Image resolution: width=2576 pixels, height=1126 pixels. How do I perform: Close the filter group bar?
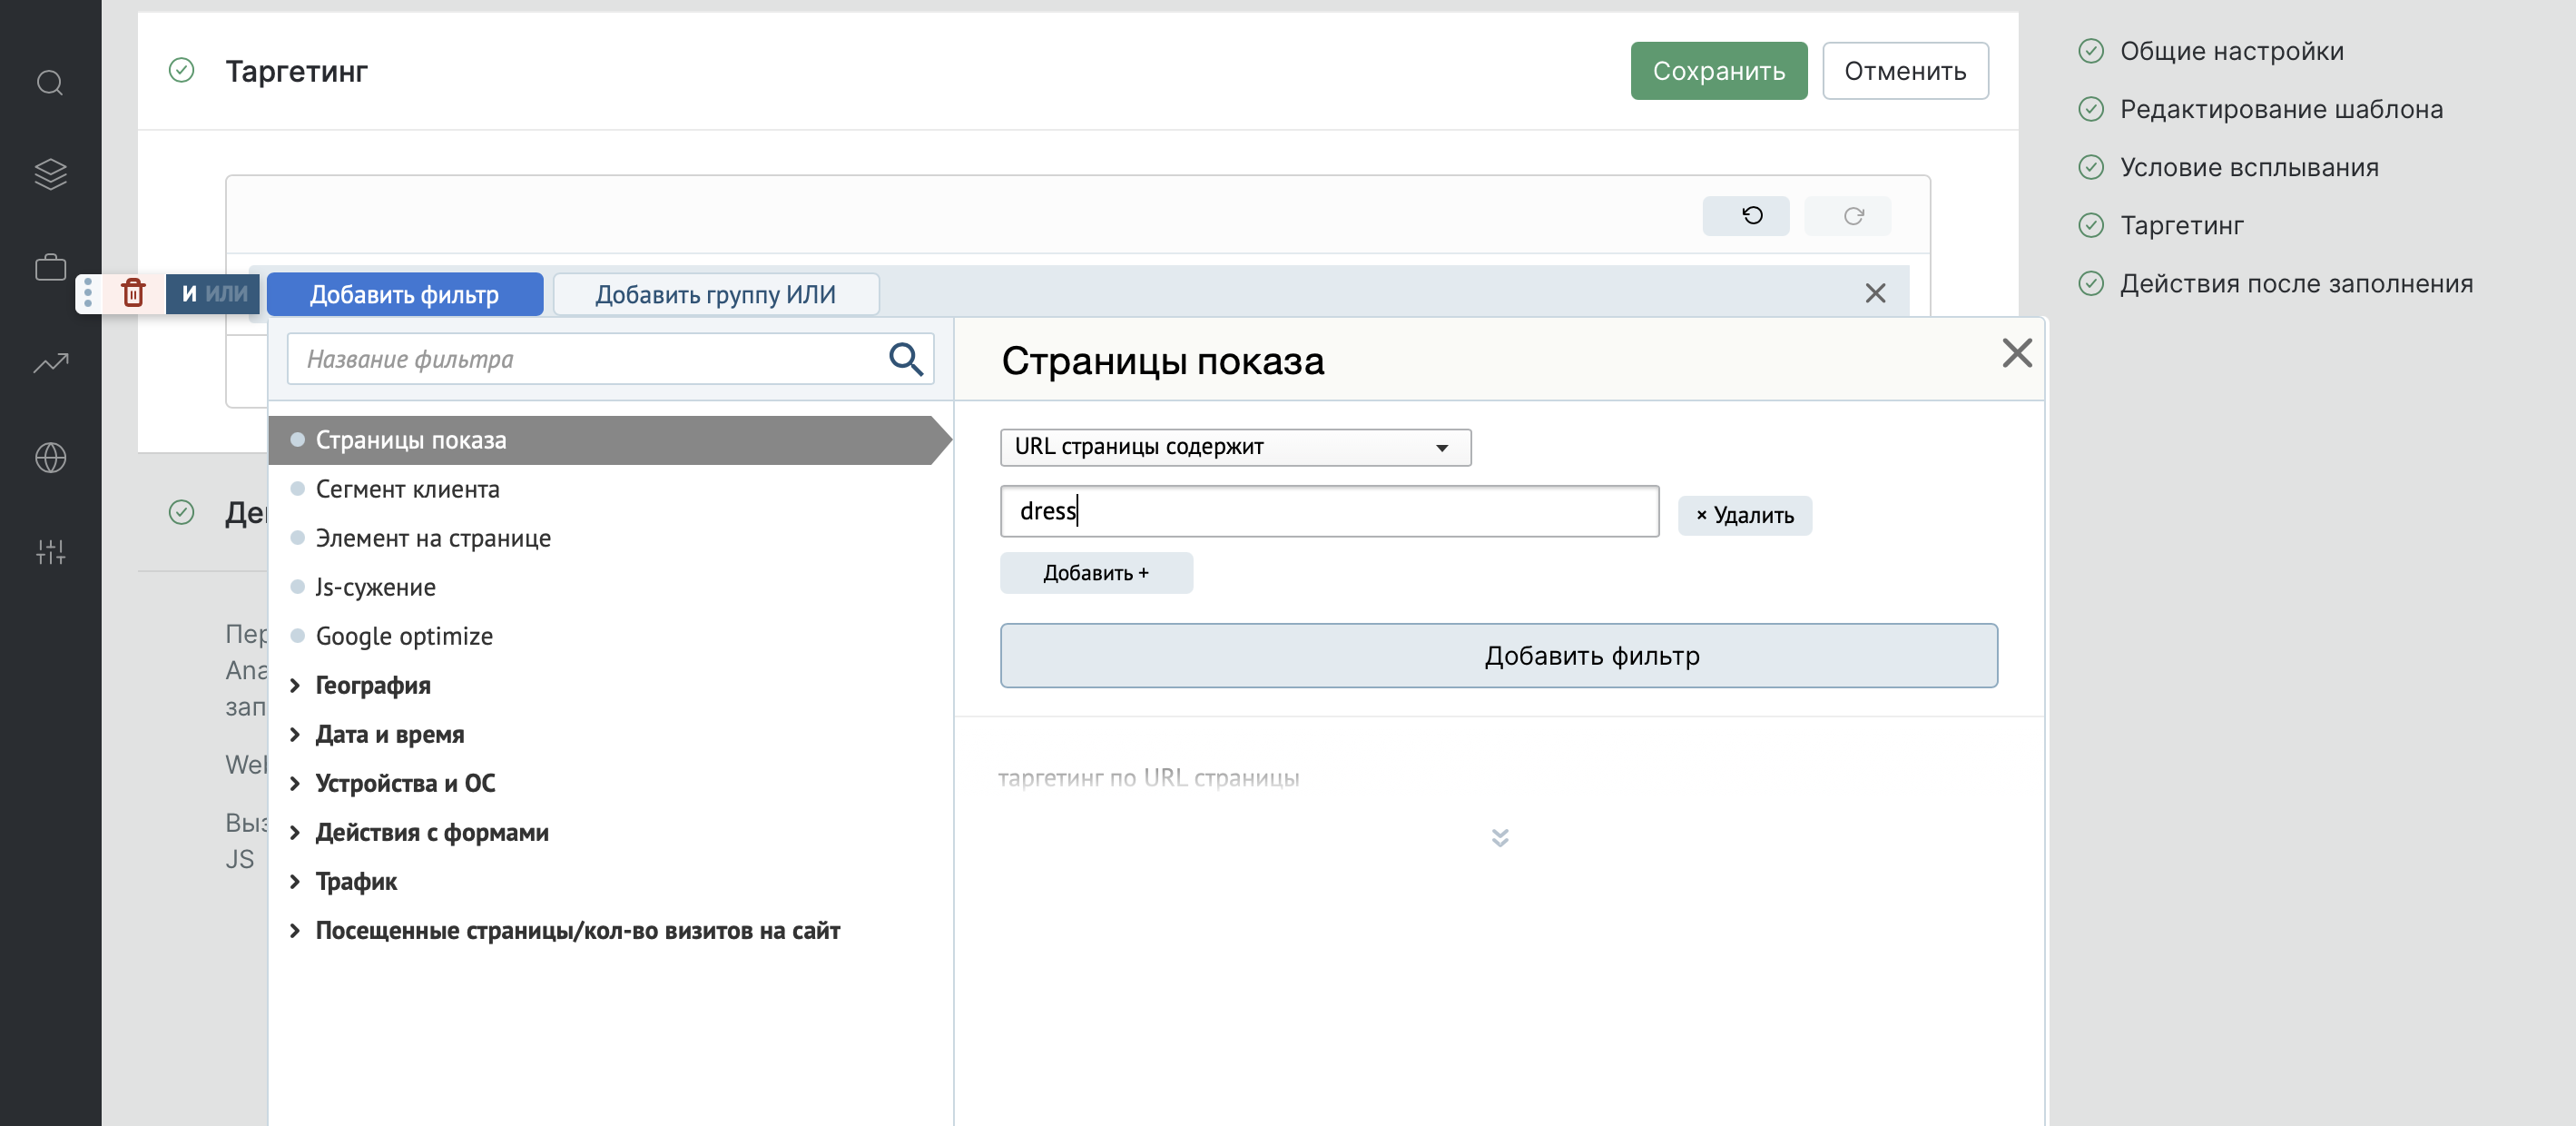(x=1875, y=293)
